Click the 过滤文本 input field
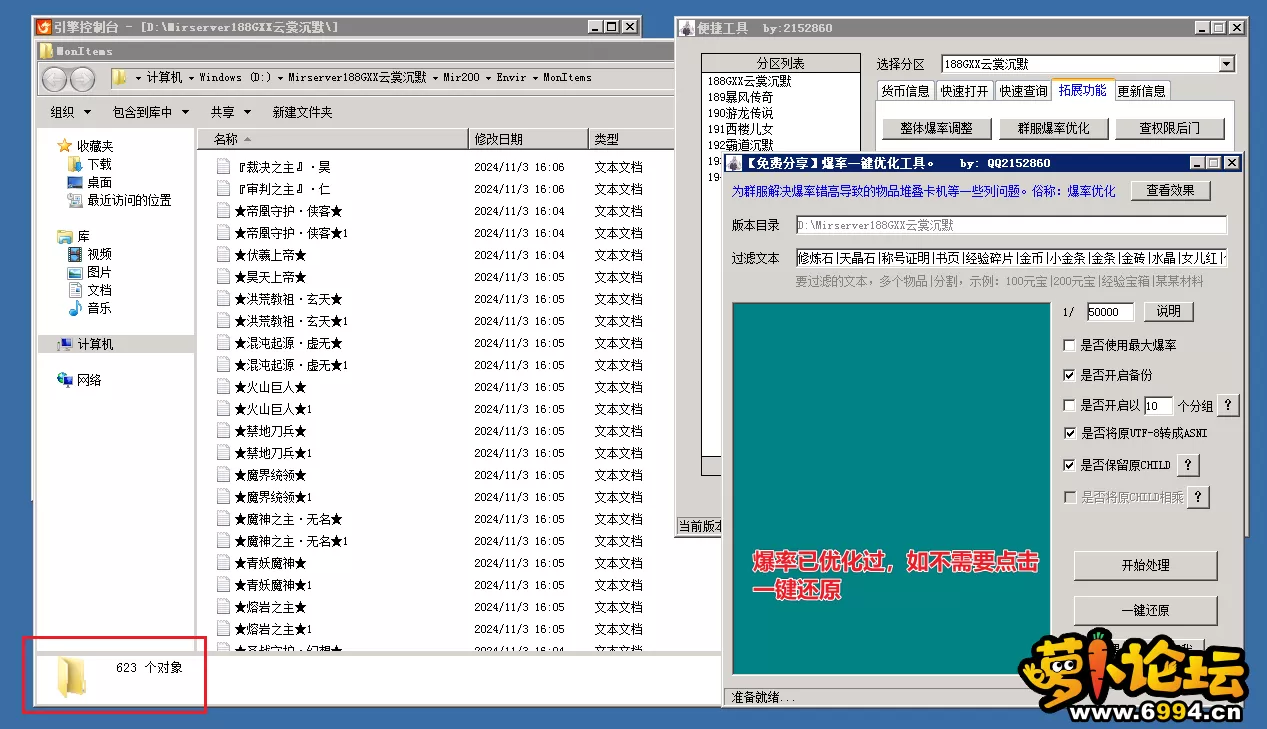1267x729 pixels. (1011, 258)
